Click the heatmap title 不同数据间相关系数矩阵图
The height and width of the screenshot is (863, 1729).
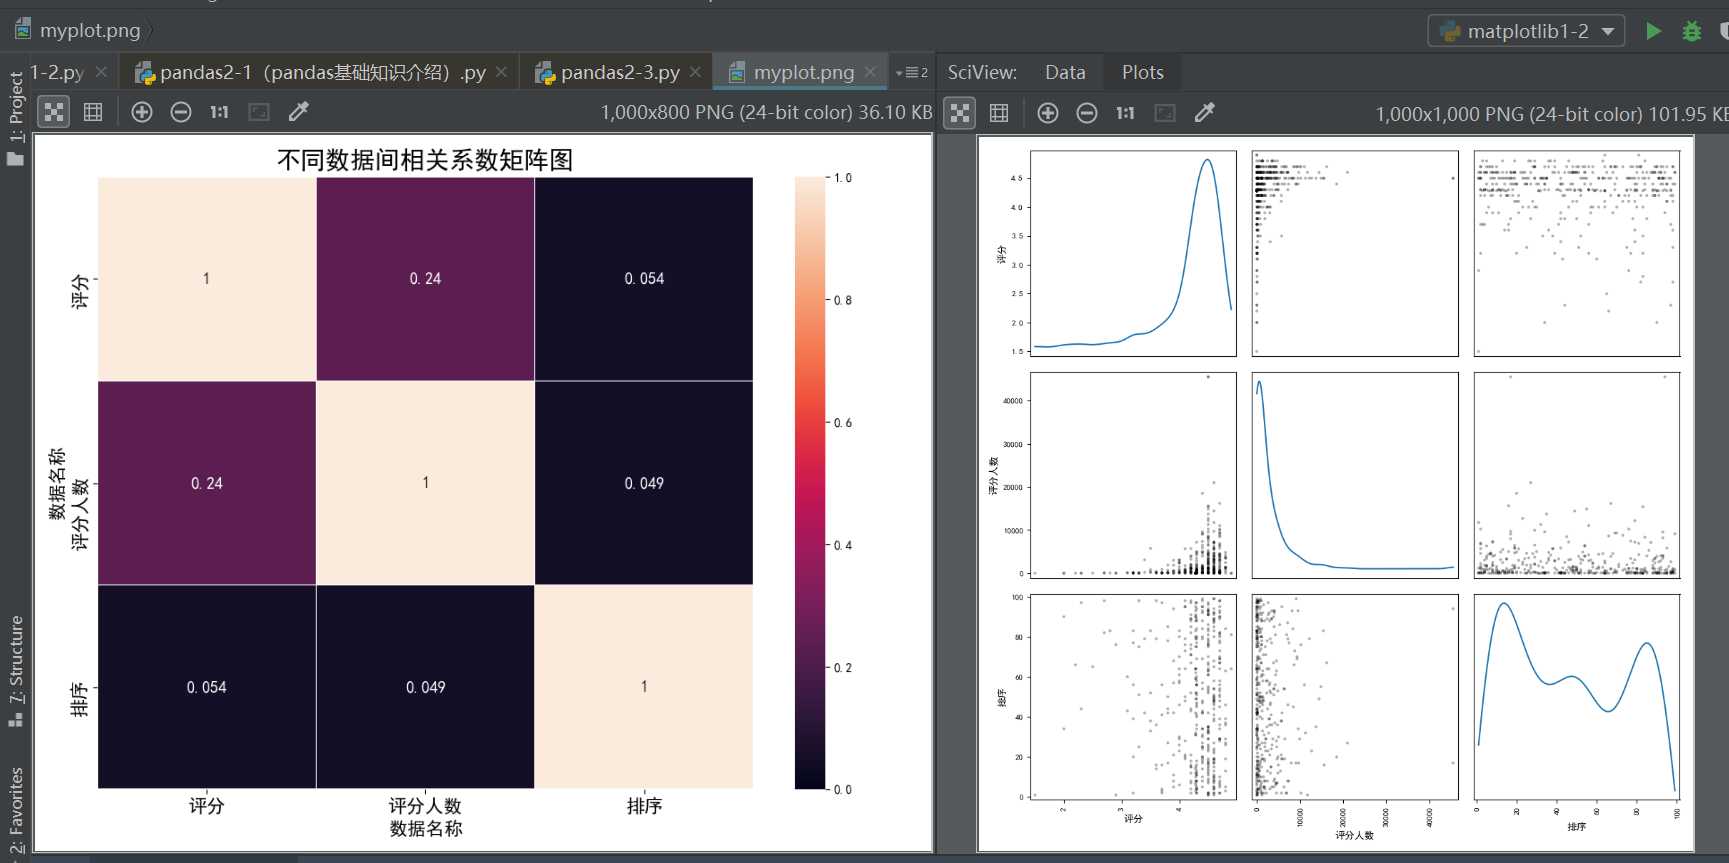pyautogui.click(x=425, y=160)
